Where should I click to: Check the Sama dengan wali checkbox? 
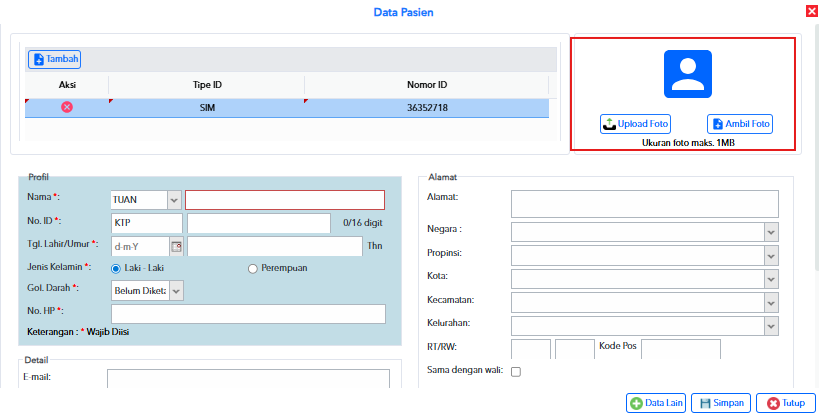[516, 372]
